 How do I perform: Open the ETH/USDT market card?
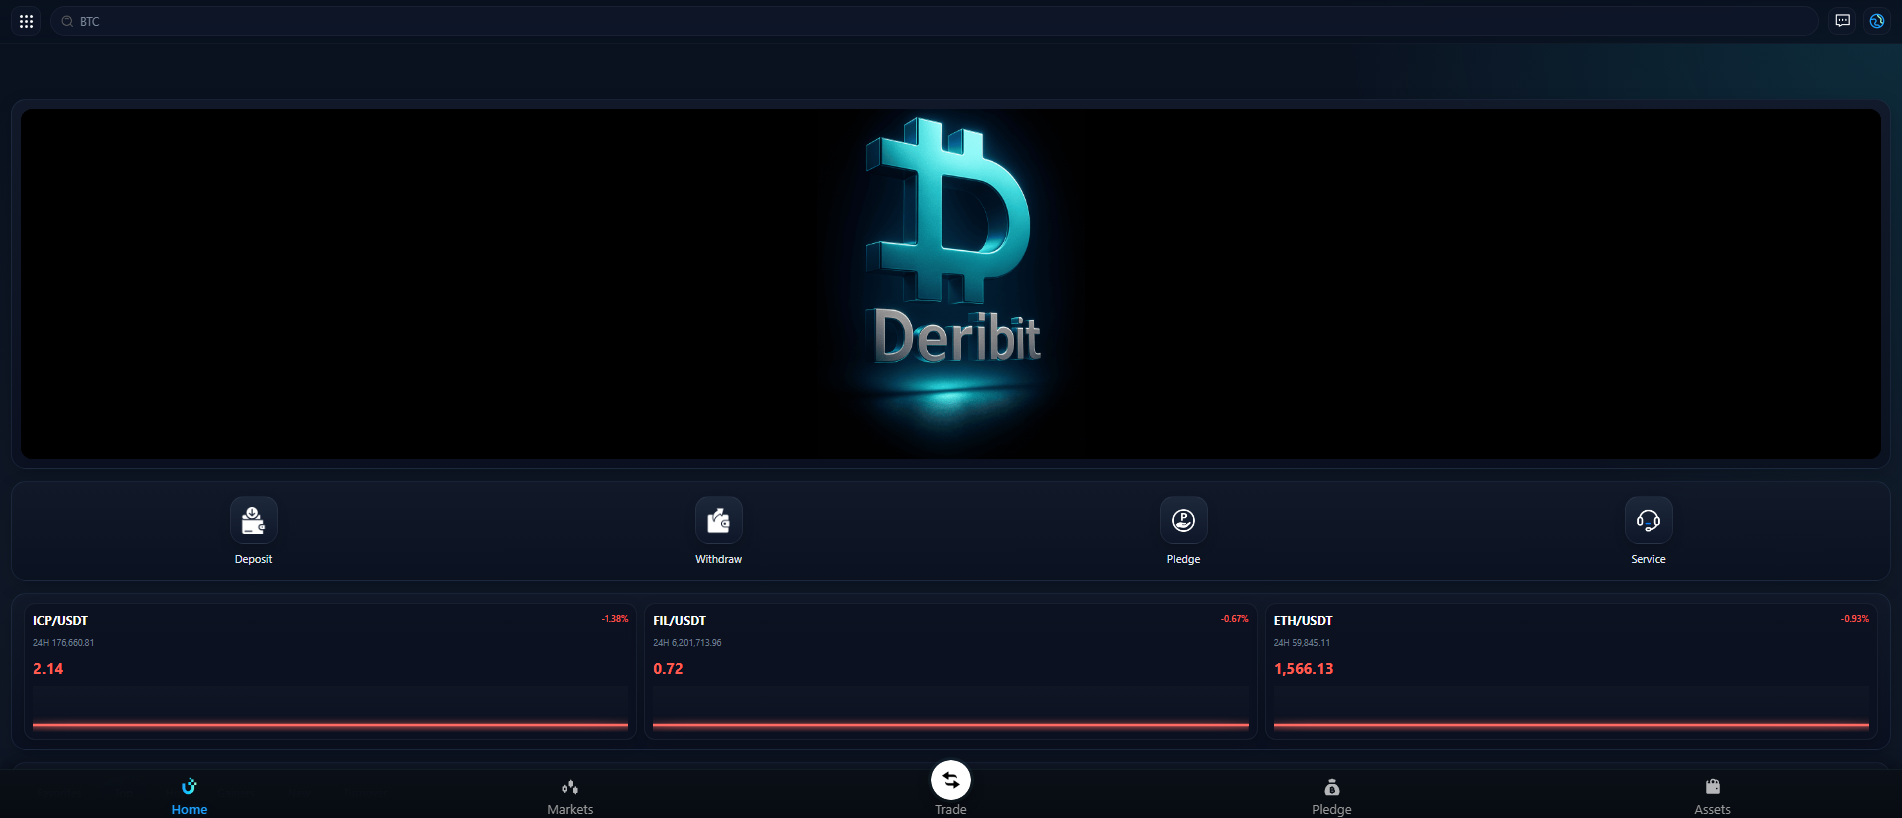click(1571, 671)
